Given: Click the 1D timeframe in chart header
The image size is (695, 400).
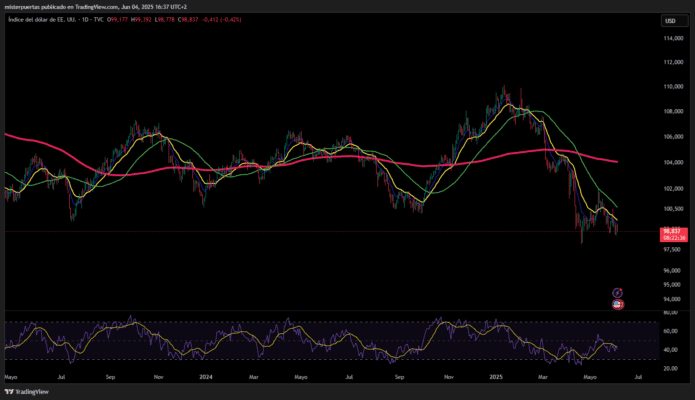Looking at the screenshot, I should coord(84,20).
